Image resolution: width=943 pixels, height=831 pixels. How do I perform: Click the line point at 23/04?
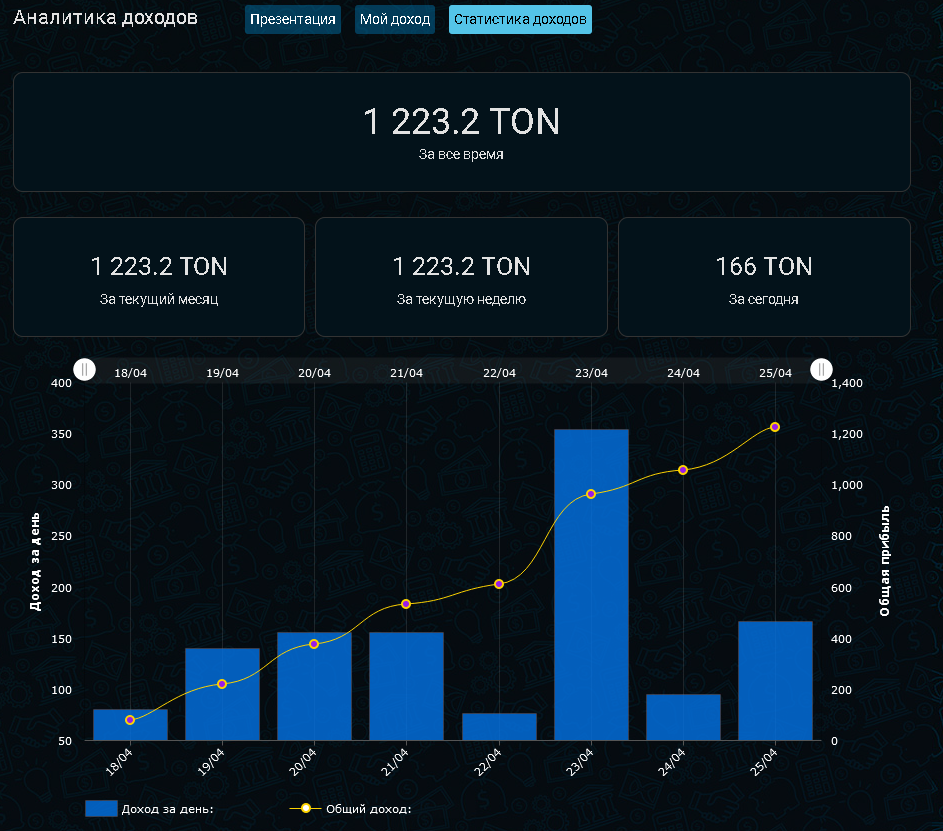[591, 494]
